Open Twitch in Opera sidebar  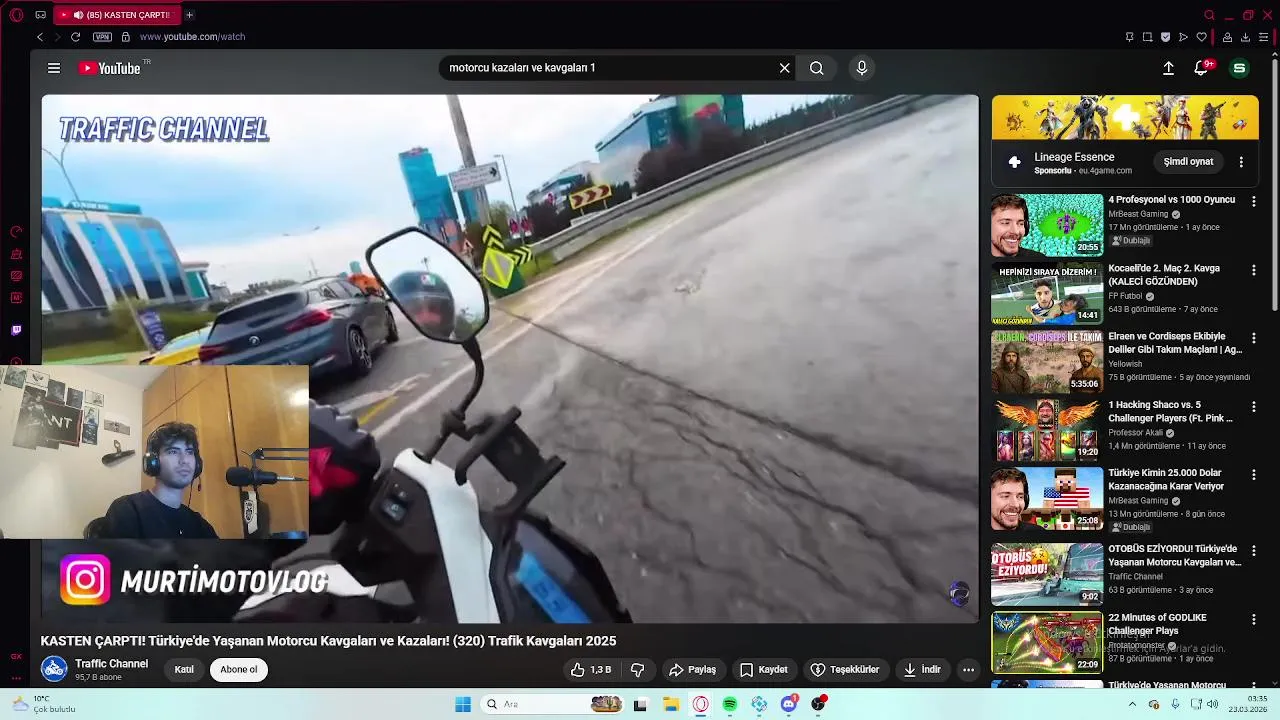point(16,330)
